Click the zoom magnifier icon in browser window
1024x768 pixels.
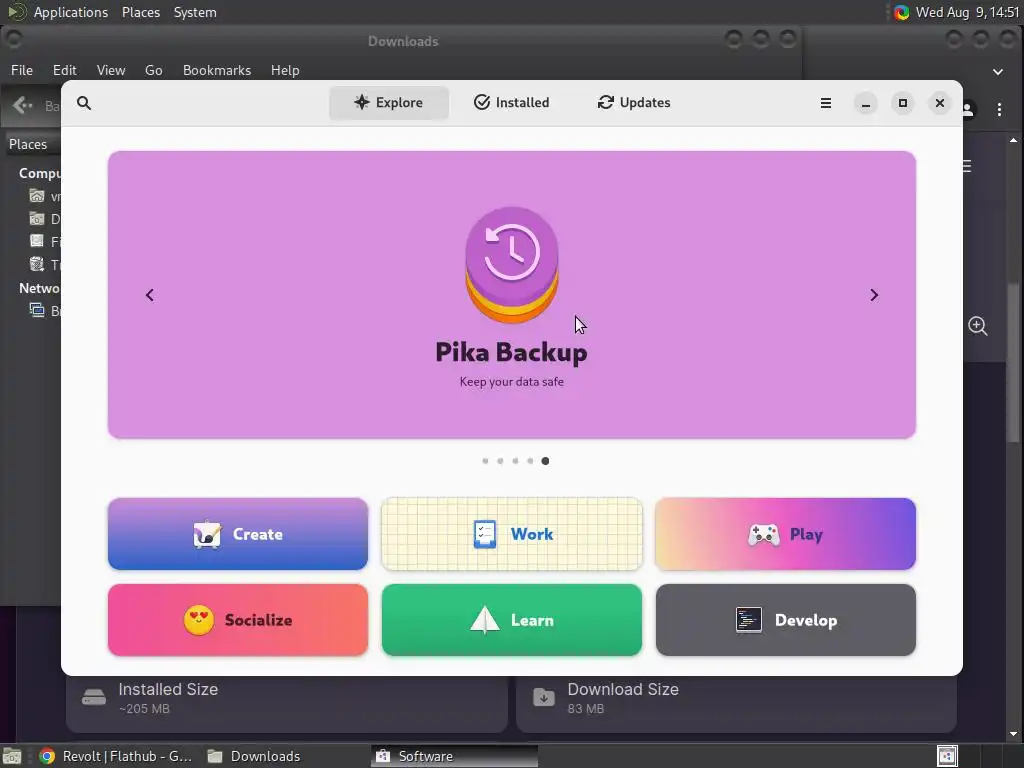tap(978, 326)
